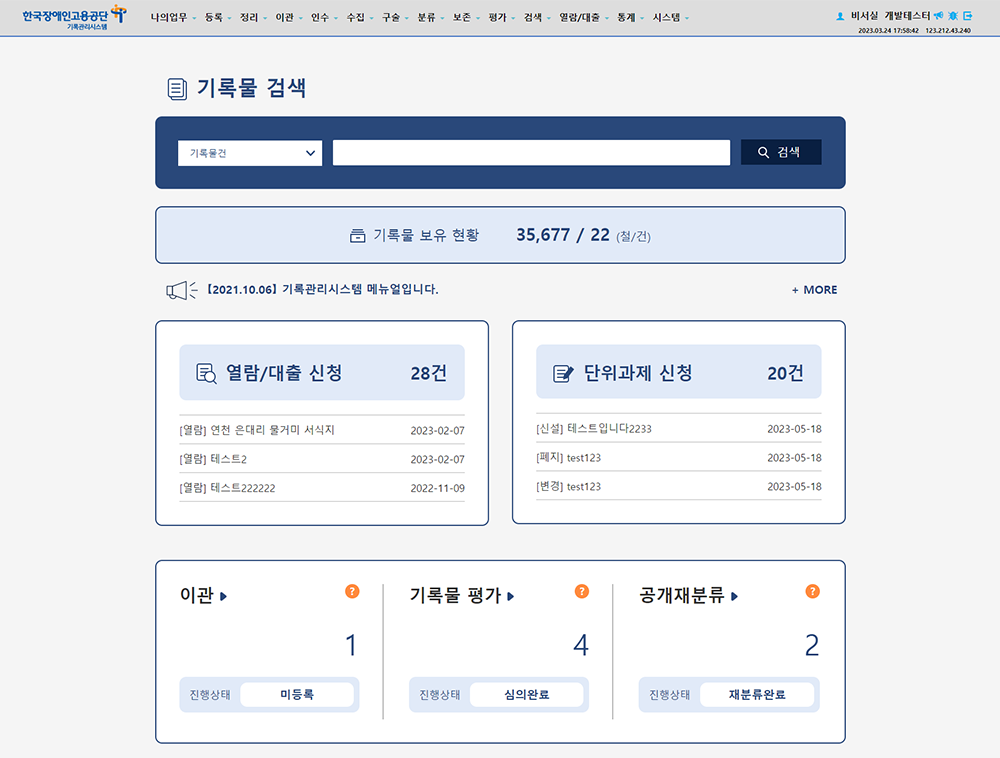Click + MORE for notices
The width and height of the screenshot is (1000, 758).
(814, 290)
